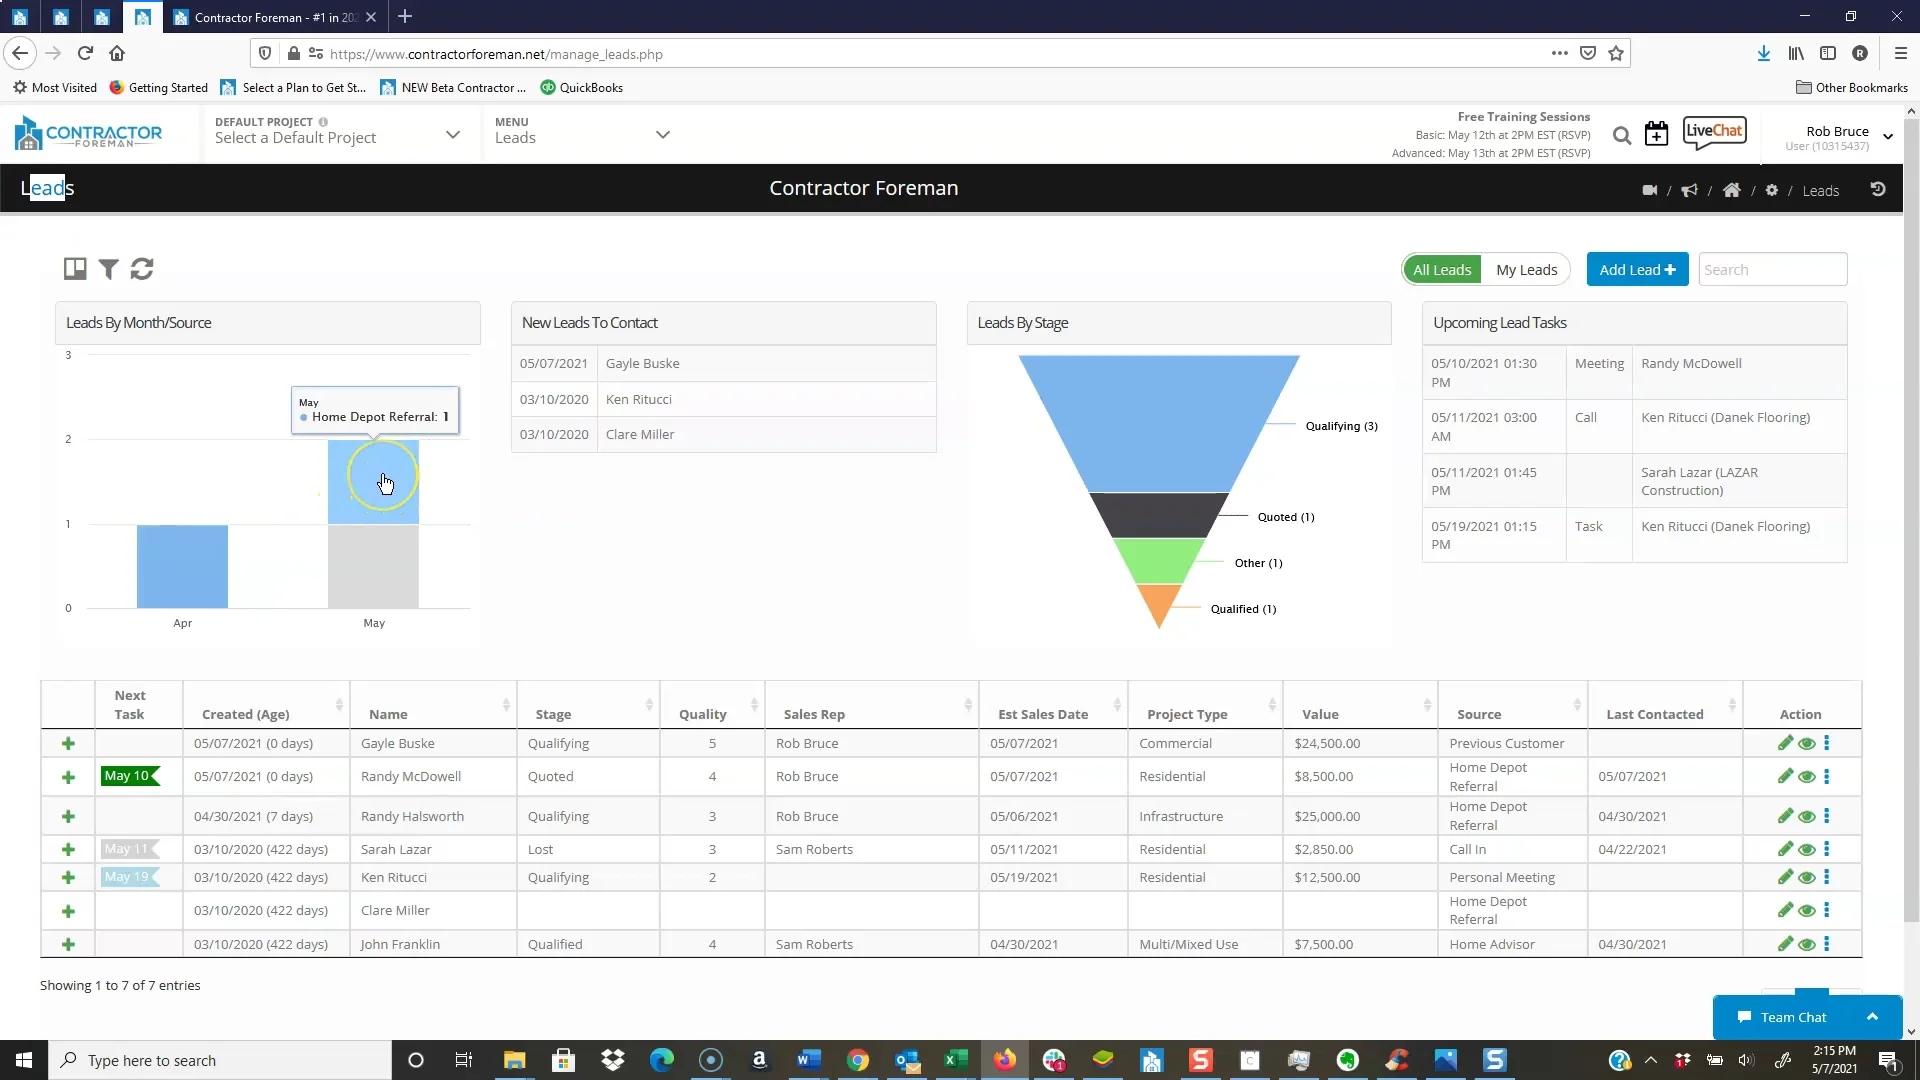Image resolution: width=1920 pixels, height=1080 pixels.
Task: View Clare Miller lead with eye icon
Action: (1806, 911)
